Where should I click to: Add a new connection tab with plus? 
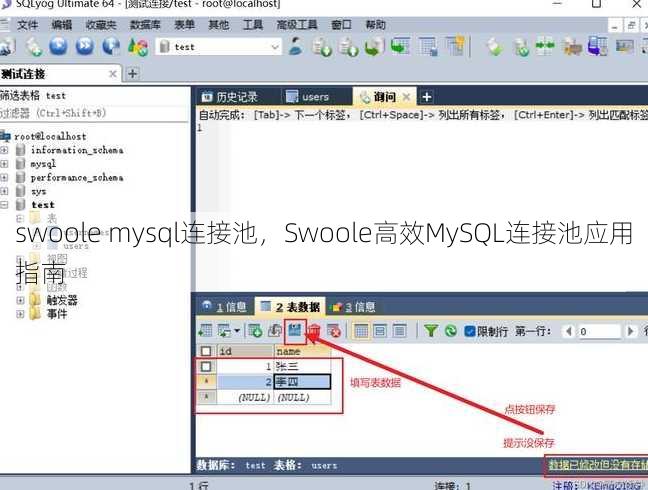pyautogui.click(x=132, y=74)
